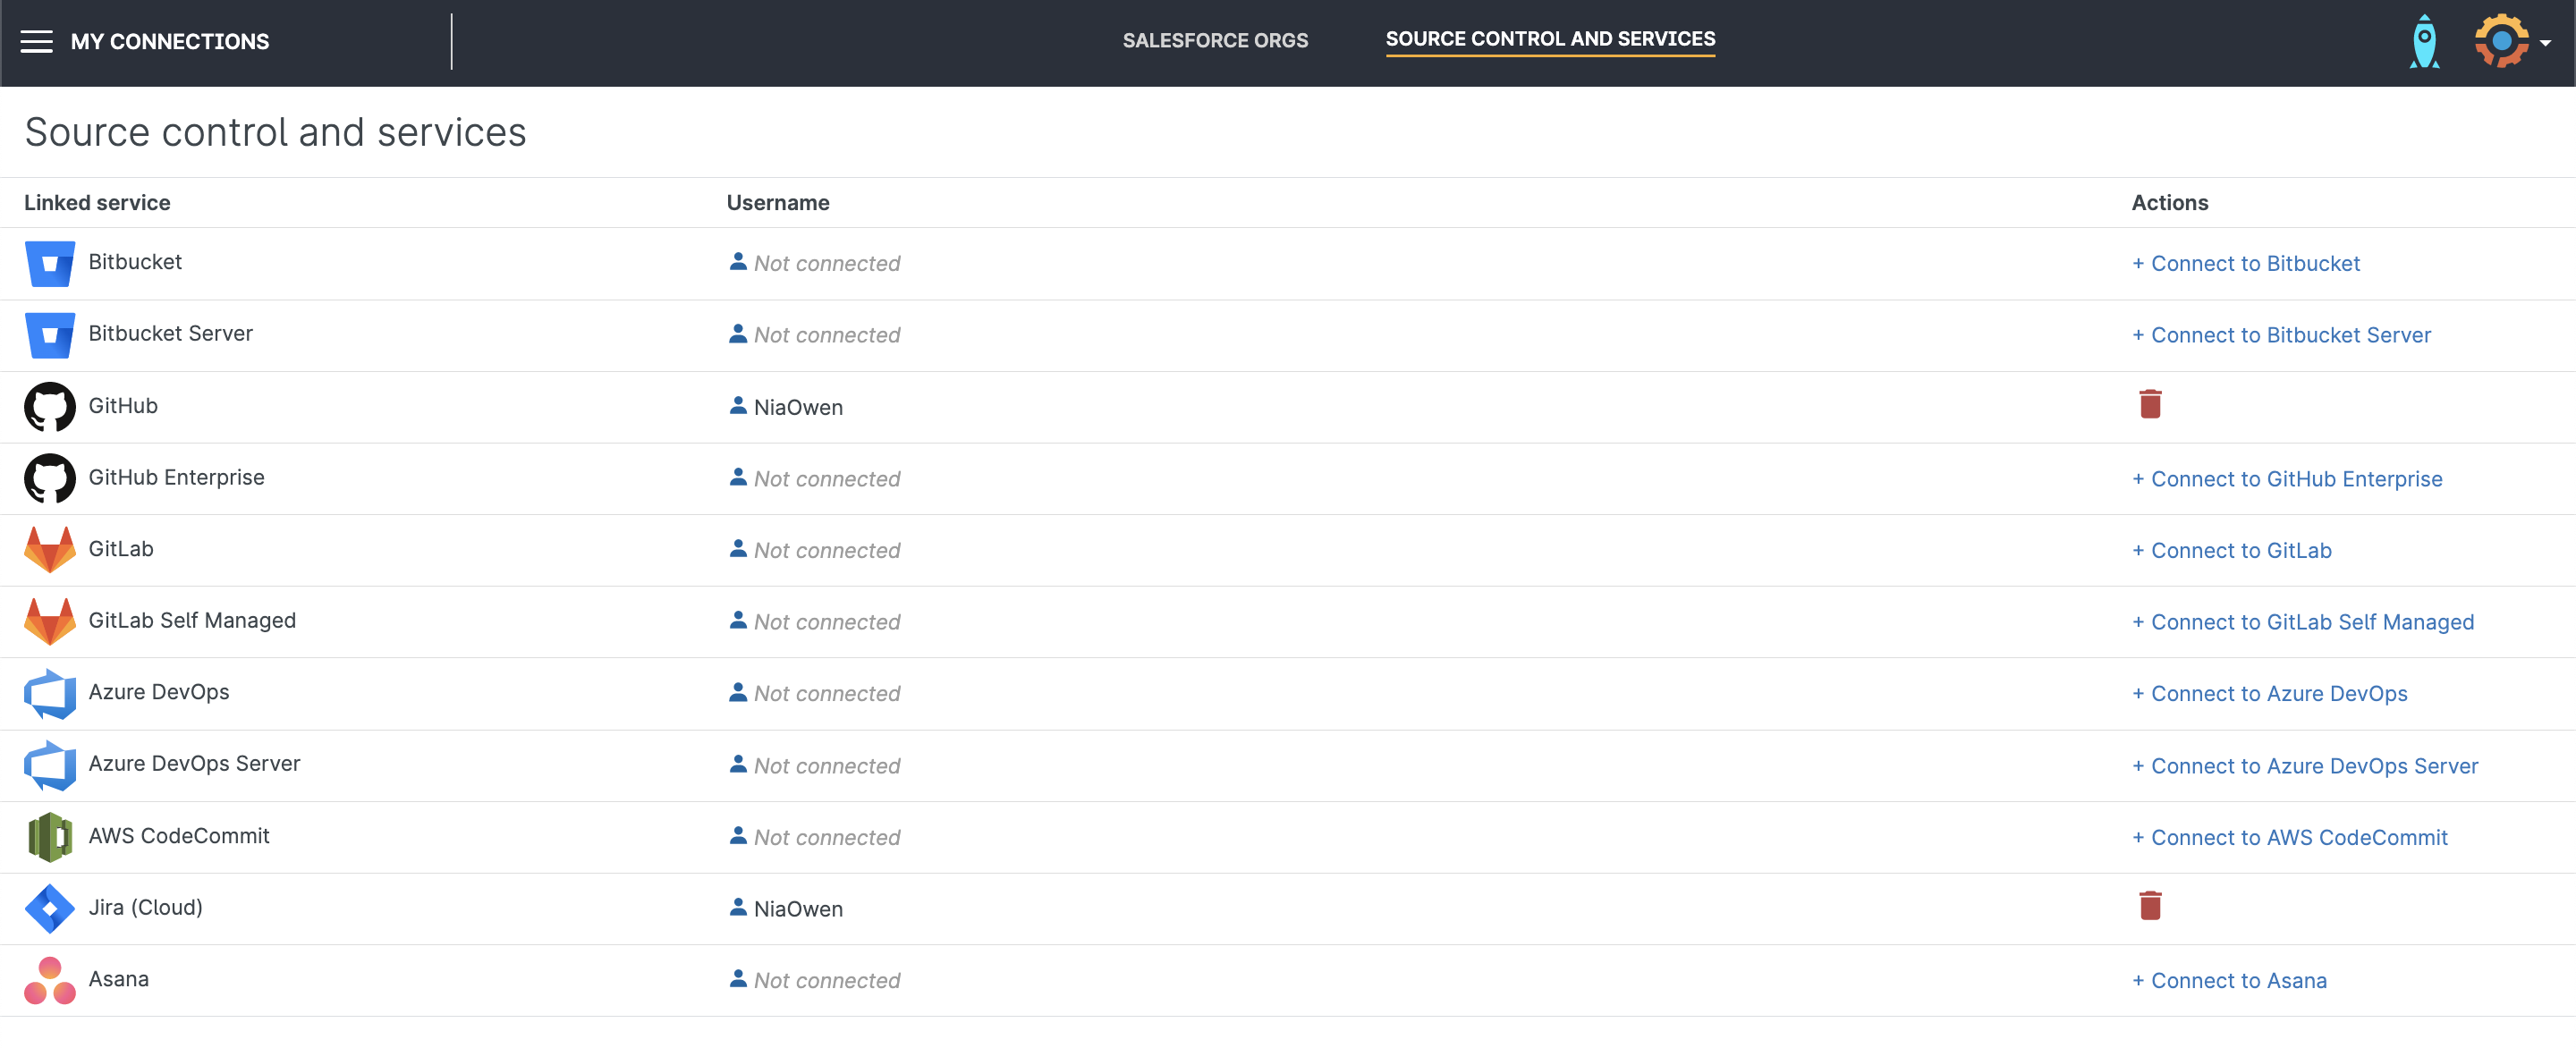Click user icon beside Jira NiaOwen

point(738,907)
